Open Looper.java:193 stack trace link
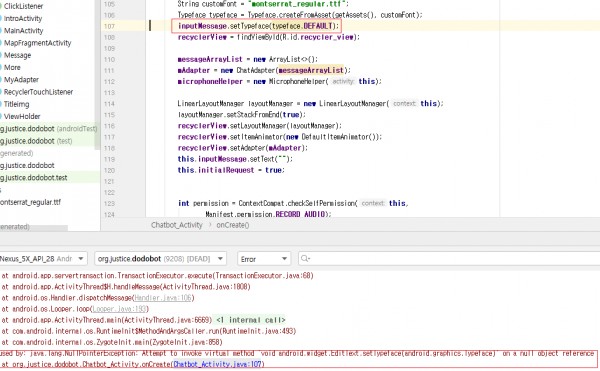 (x=119, y=309)
